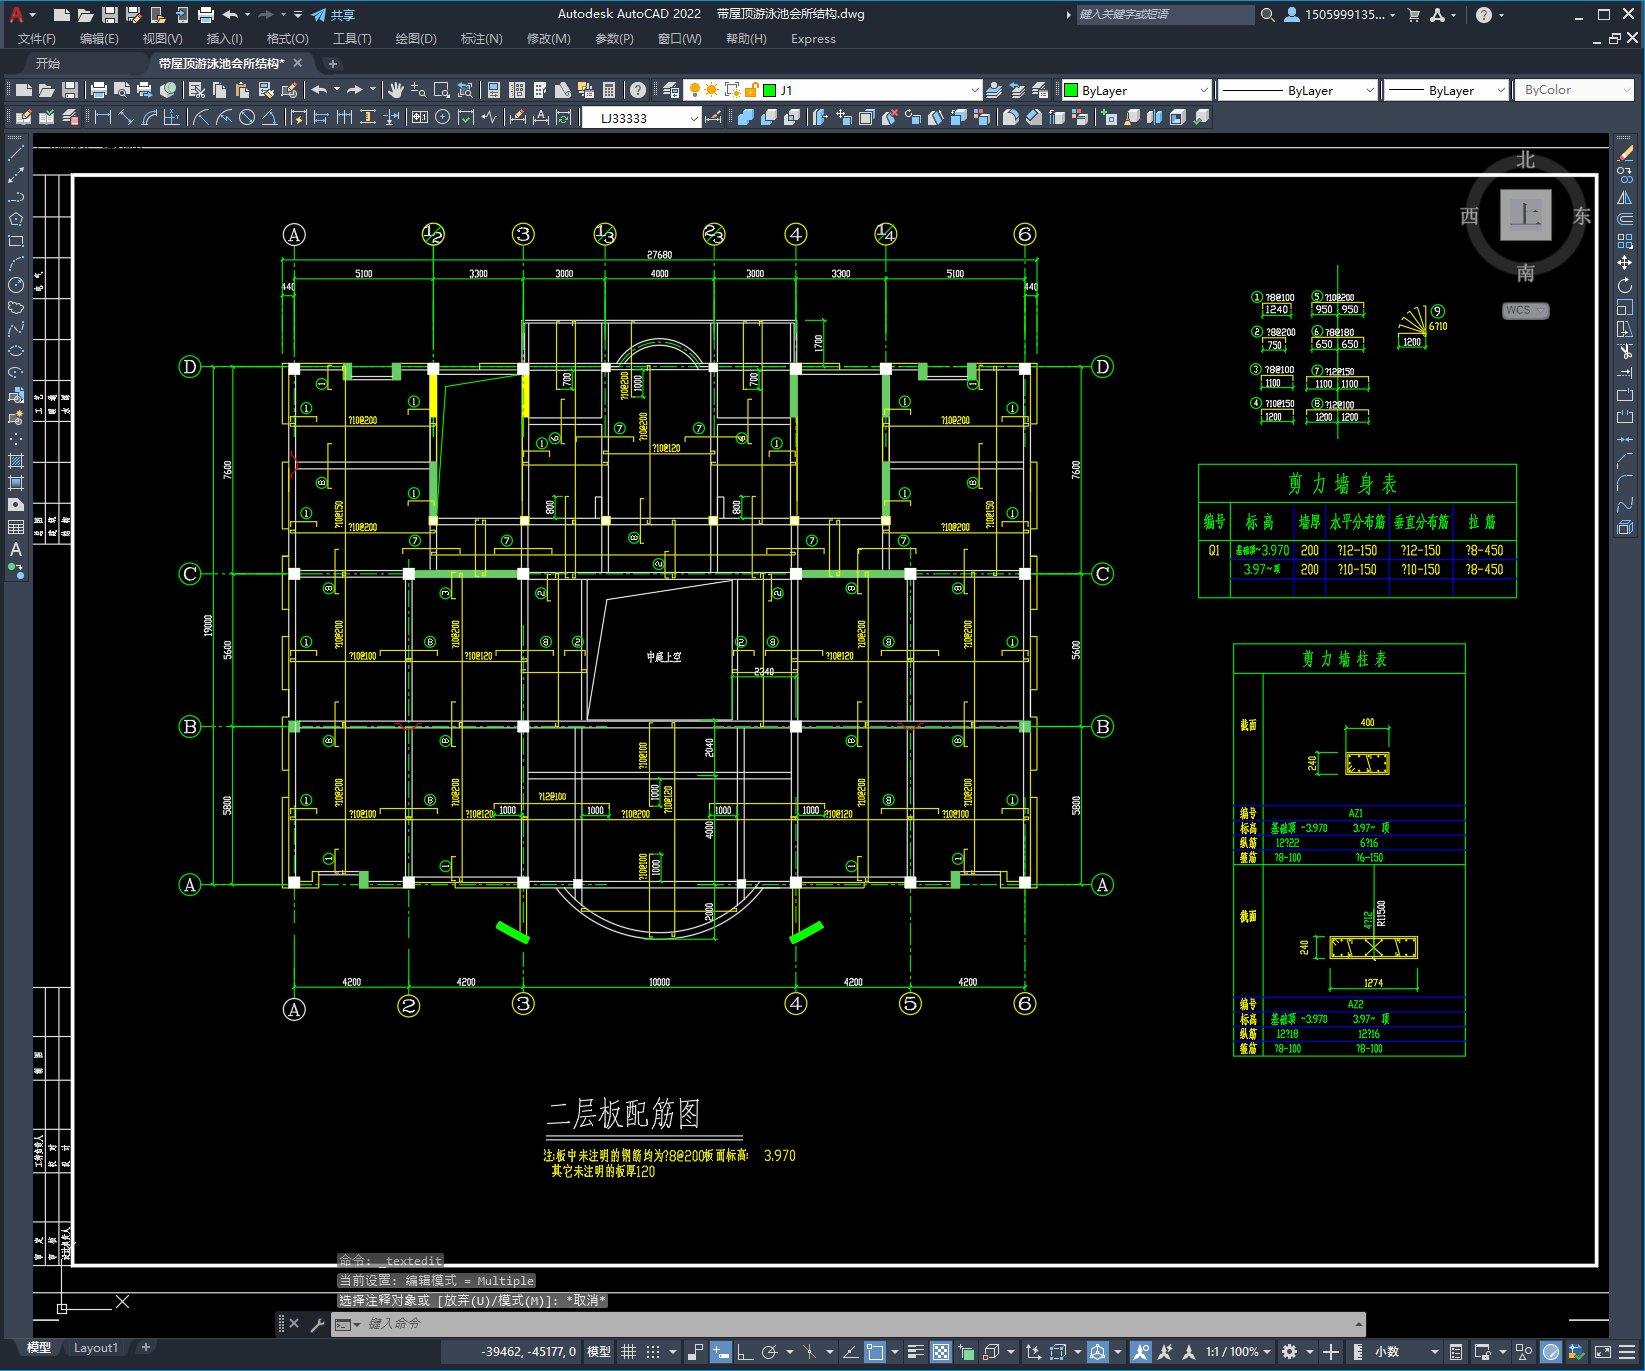Screen dimensions: 1645x1371
Task: Toggle snap mode in status bar
Action: coord(653,1352)
